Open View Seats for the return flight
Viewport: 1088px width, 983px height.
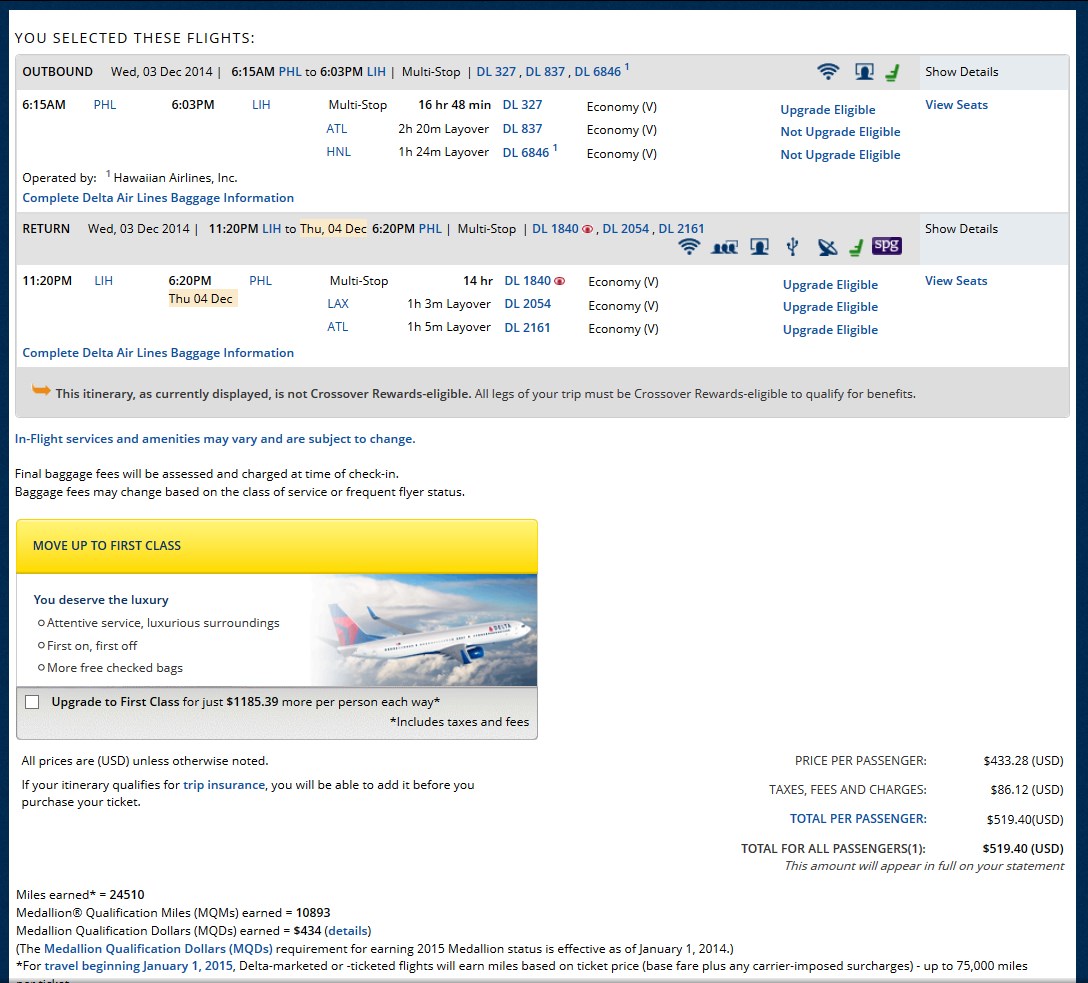pyautogui.click(x=956, y=281)
